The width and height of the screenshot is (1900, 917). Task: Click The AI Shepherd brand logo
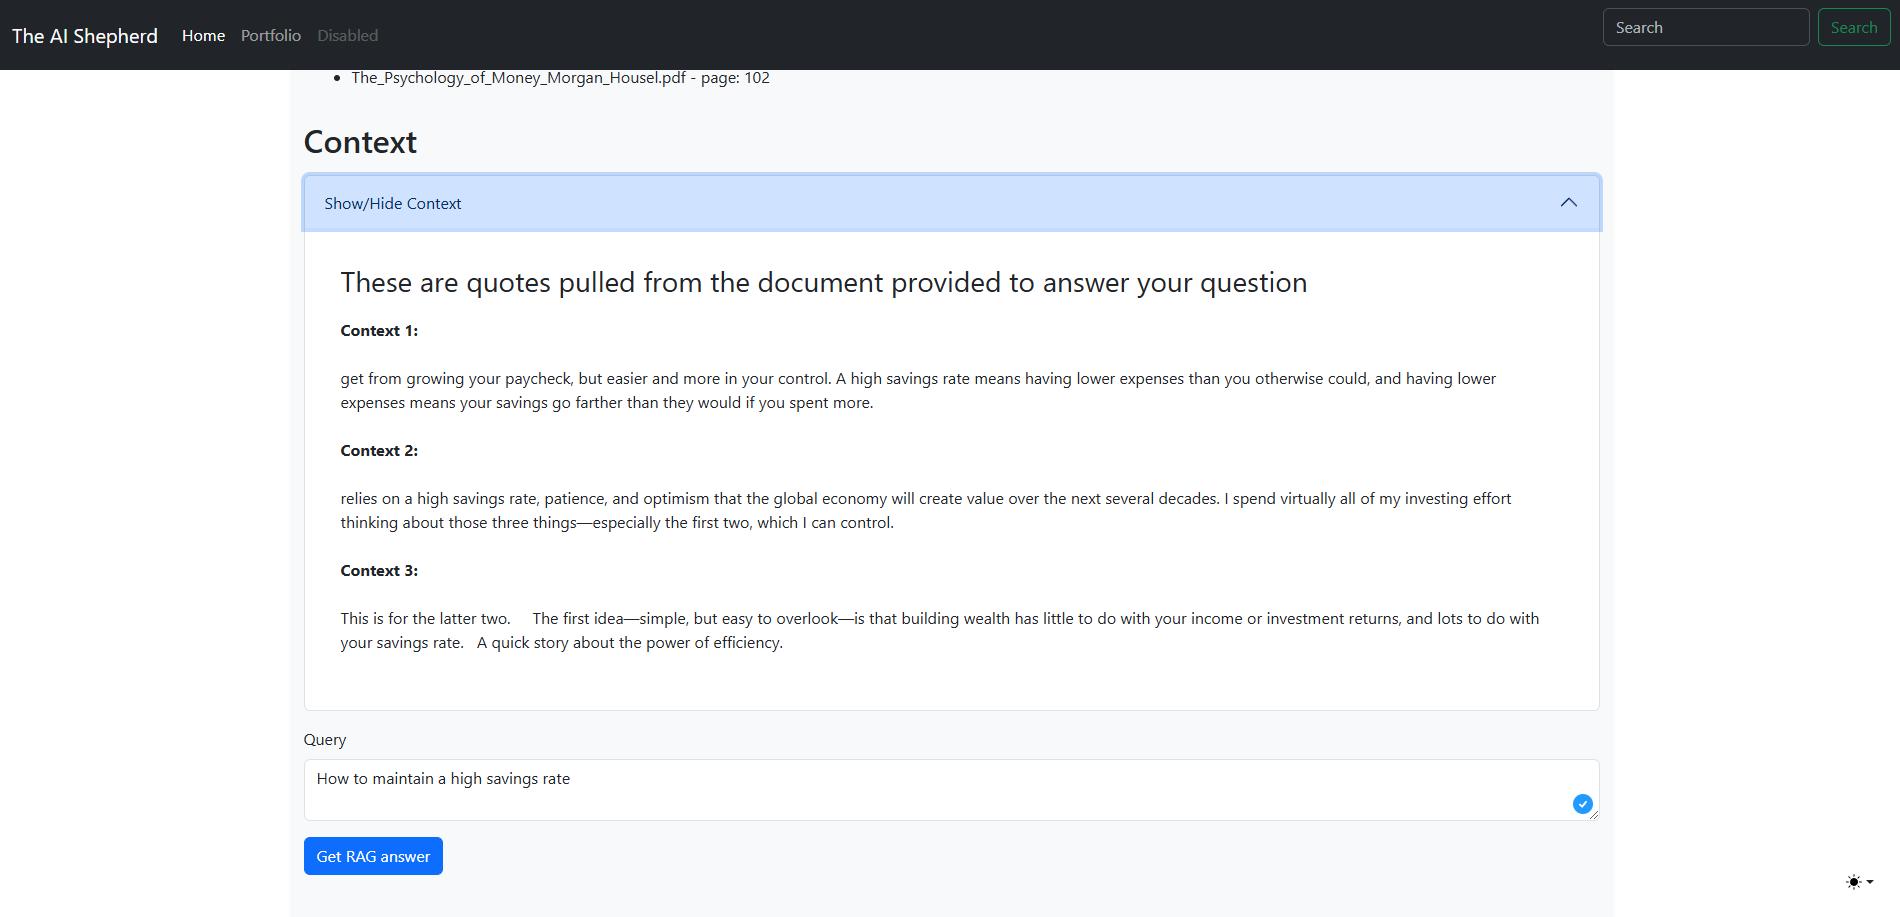(x=84, y=35)
